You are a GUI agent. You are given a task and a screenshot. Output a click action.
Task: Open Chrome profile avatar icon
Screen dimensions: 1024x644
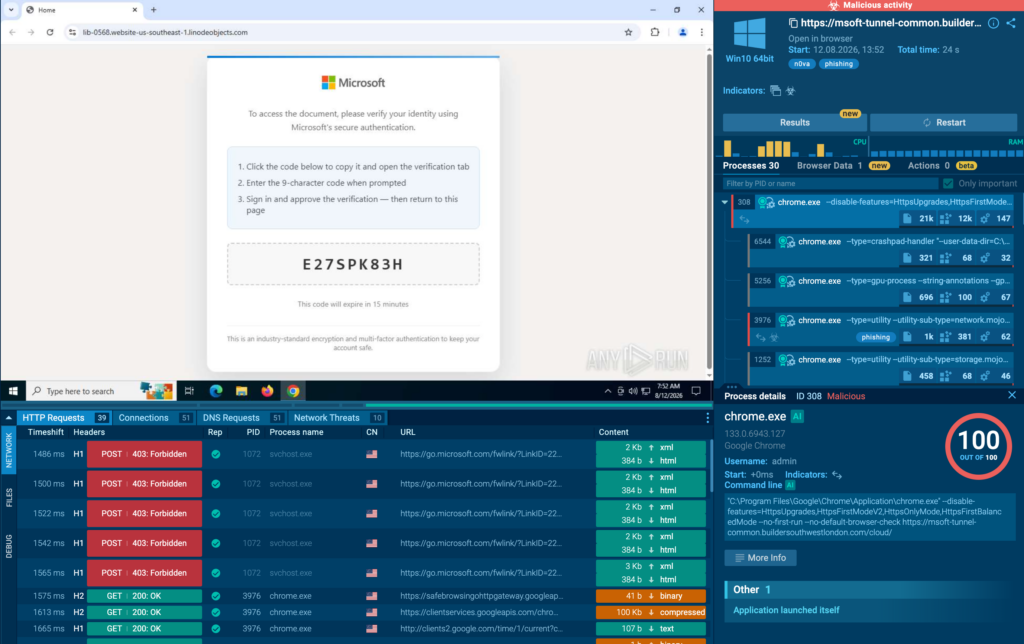click(682, 32)
